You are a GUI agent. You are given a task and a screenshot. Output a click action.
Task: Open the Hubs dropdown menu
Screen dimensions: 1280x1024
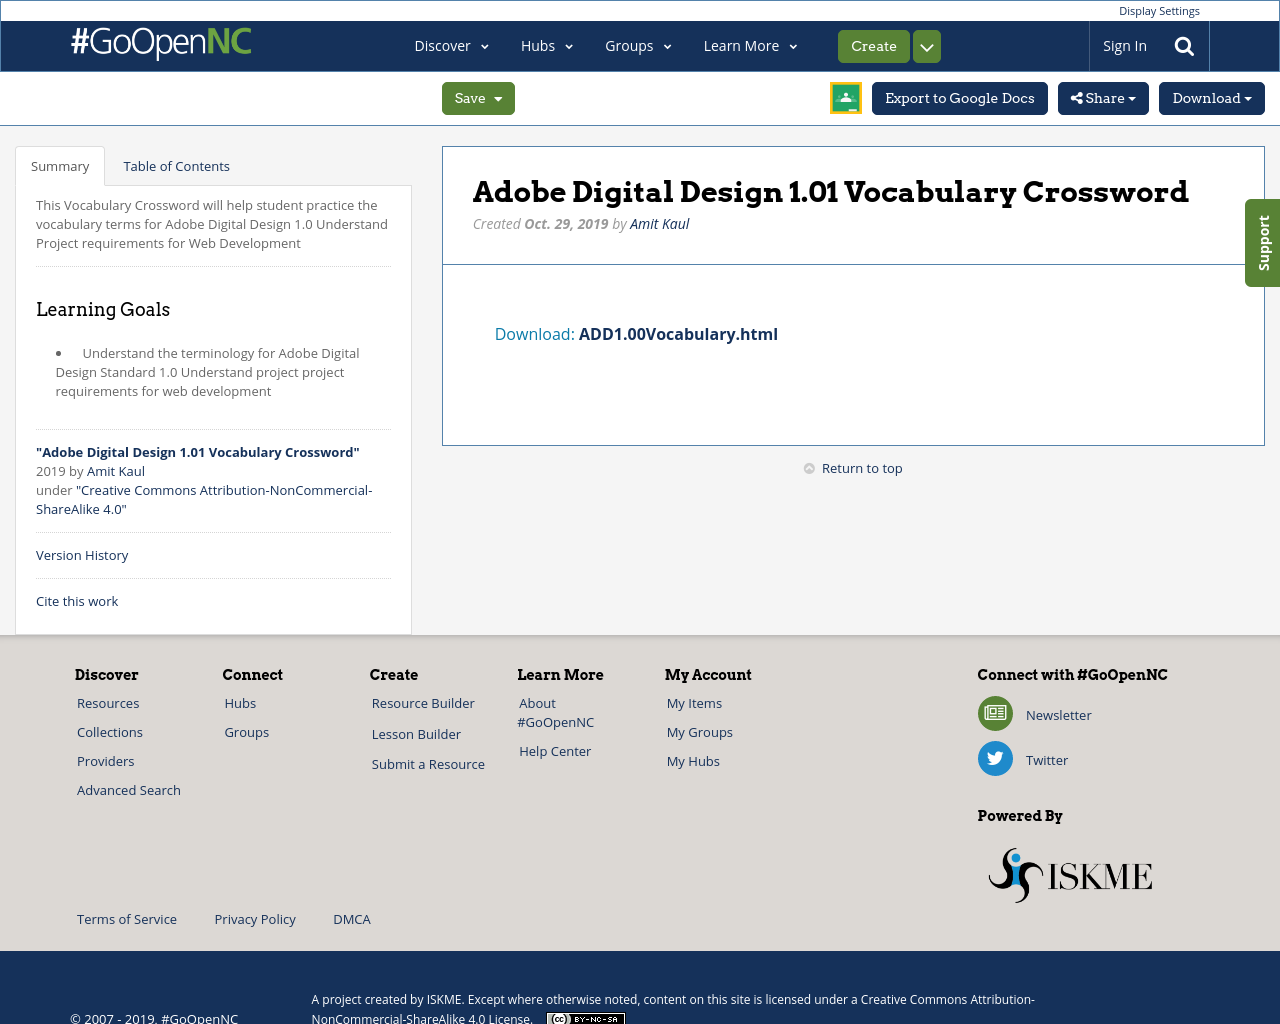click(x=546, y=46)
